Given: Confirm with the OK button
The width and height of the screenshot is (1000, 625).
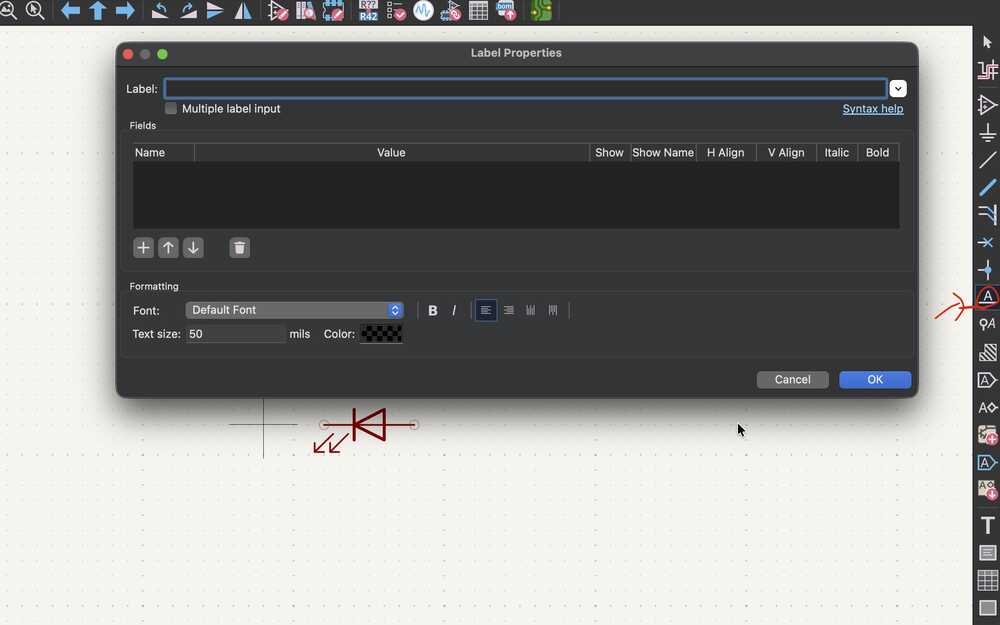Looking at the screenshot, I should pos(874,379).
